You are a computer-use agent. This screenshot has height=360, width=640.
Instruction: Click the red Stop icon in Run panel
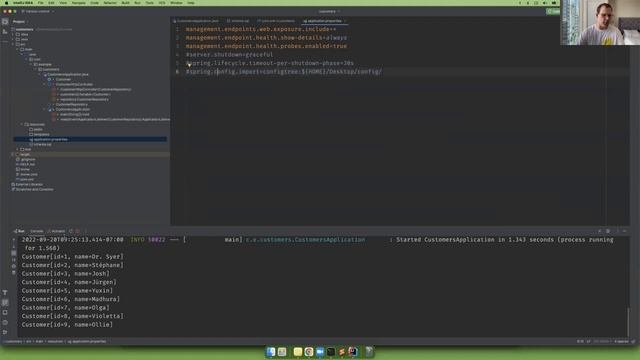(78, 231)
